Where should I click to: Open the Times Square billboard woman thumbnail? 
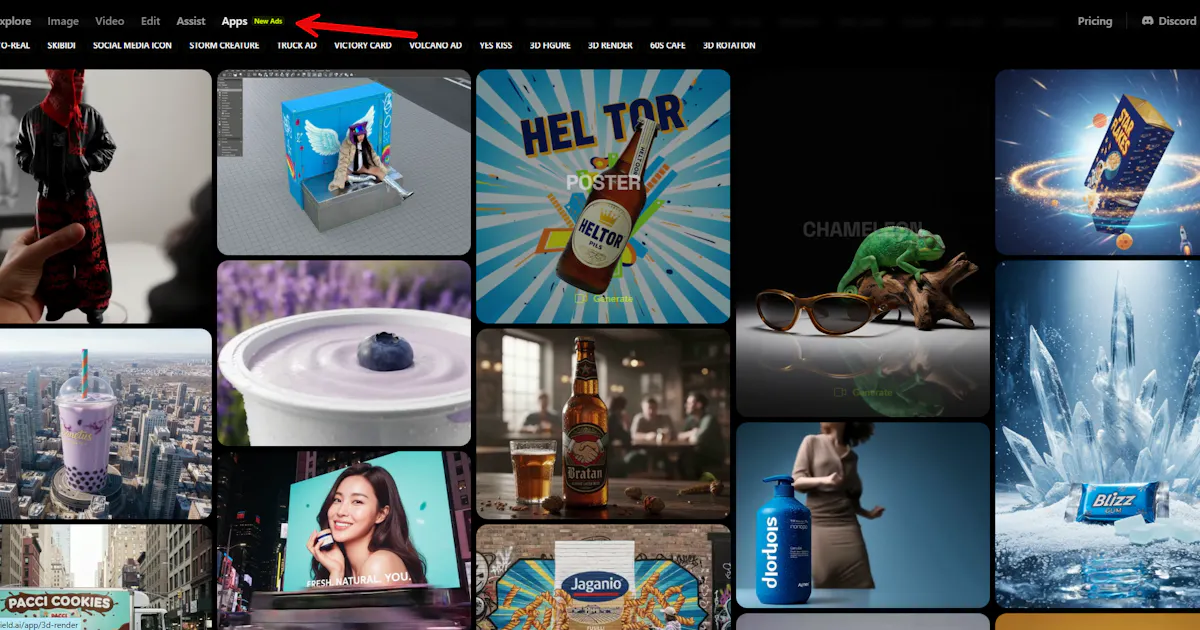[x=344, y=540]
